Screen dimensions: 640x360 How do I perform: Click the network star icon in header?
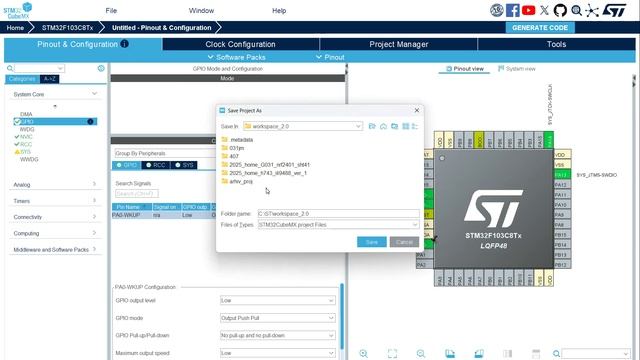(592, 11)
